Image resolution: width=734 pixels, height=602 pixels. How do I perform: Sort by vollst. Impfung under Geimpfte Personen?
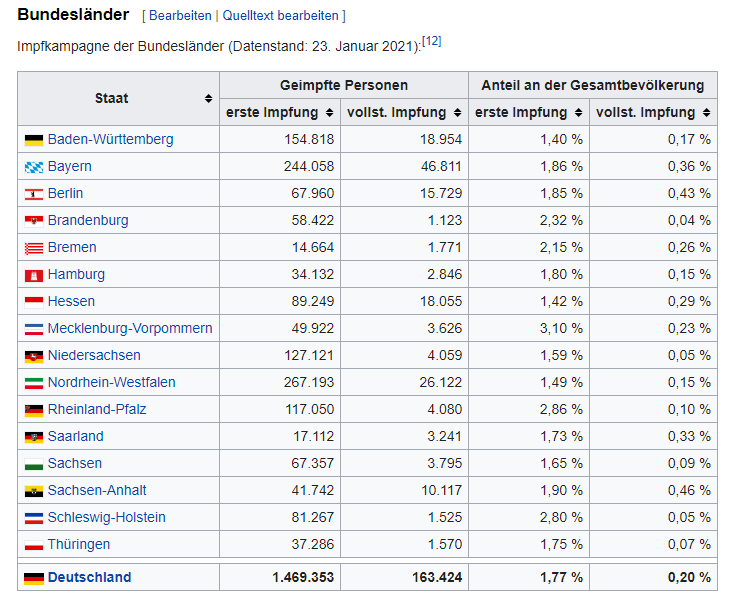tap(457, 113)
